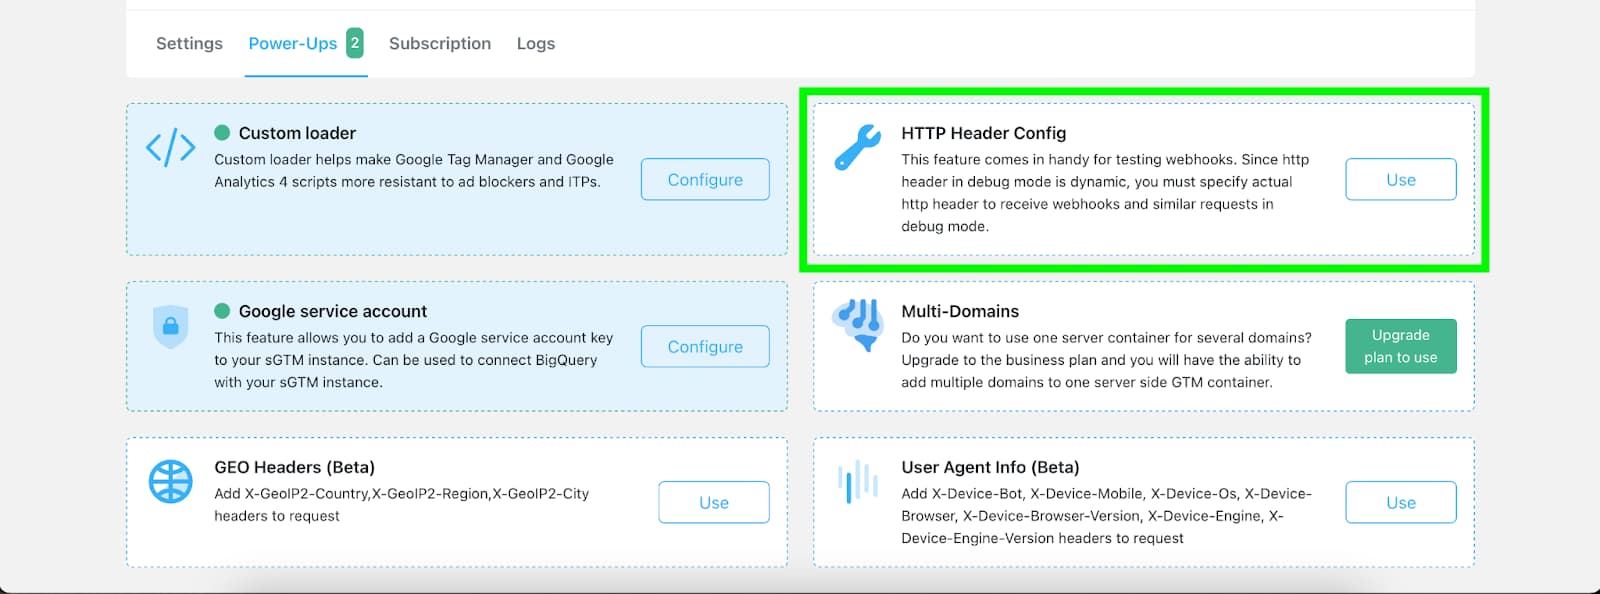This screenshot has width=1600, height=594.
Task: Use the HTTP Header Config feature
Action: (1401, 179)
